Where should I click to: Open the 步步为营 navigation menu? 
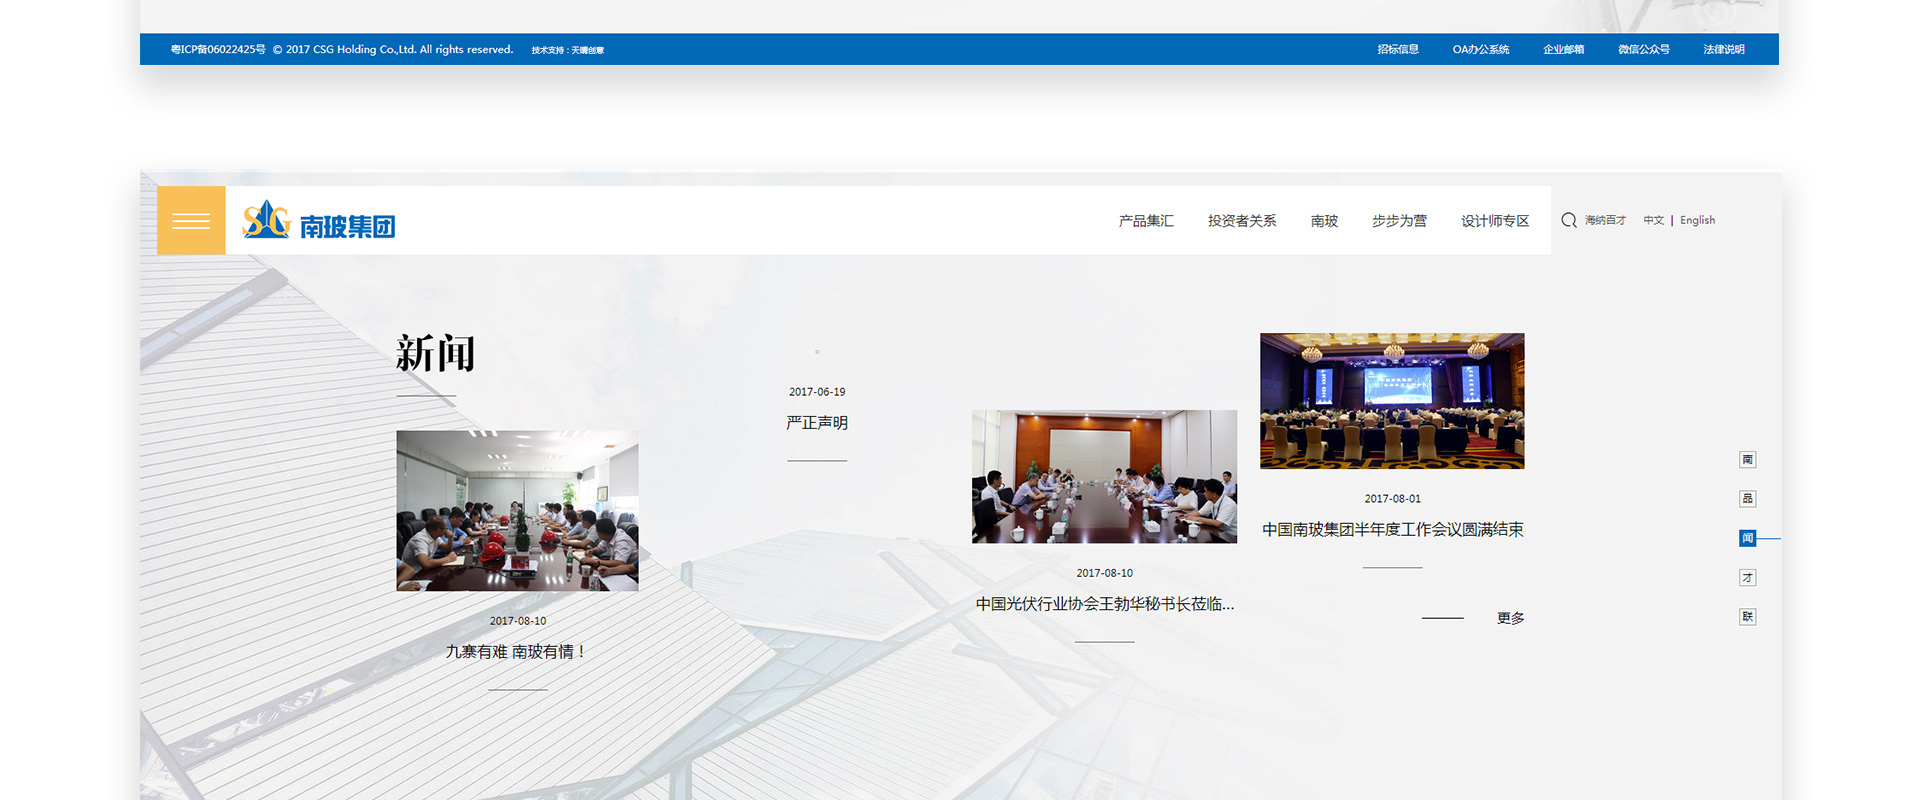(1399, 221)
